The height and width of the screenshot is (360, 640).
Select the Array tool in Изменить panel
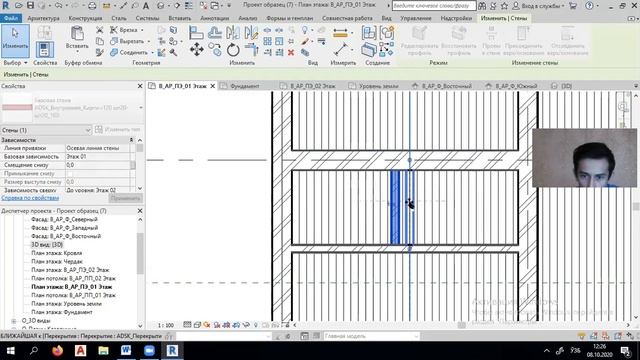pyautogui.click(x=267, y=41)
